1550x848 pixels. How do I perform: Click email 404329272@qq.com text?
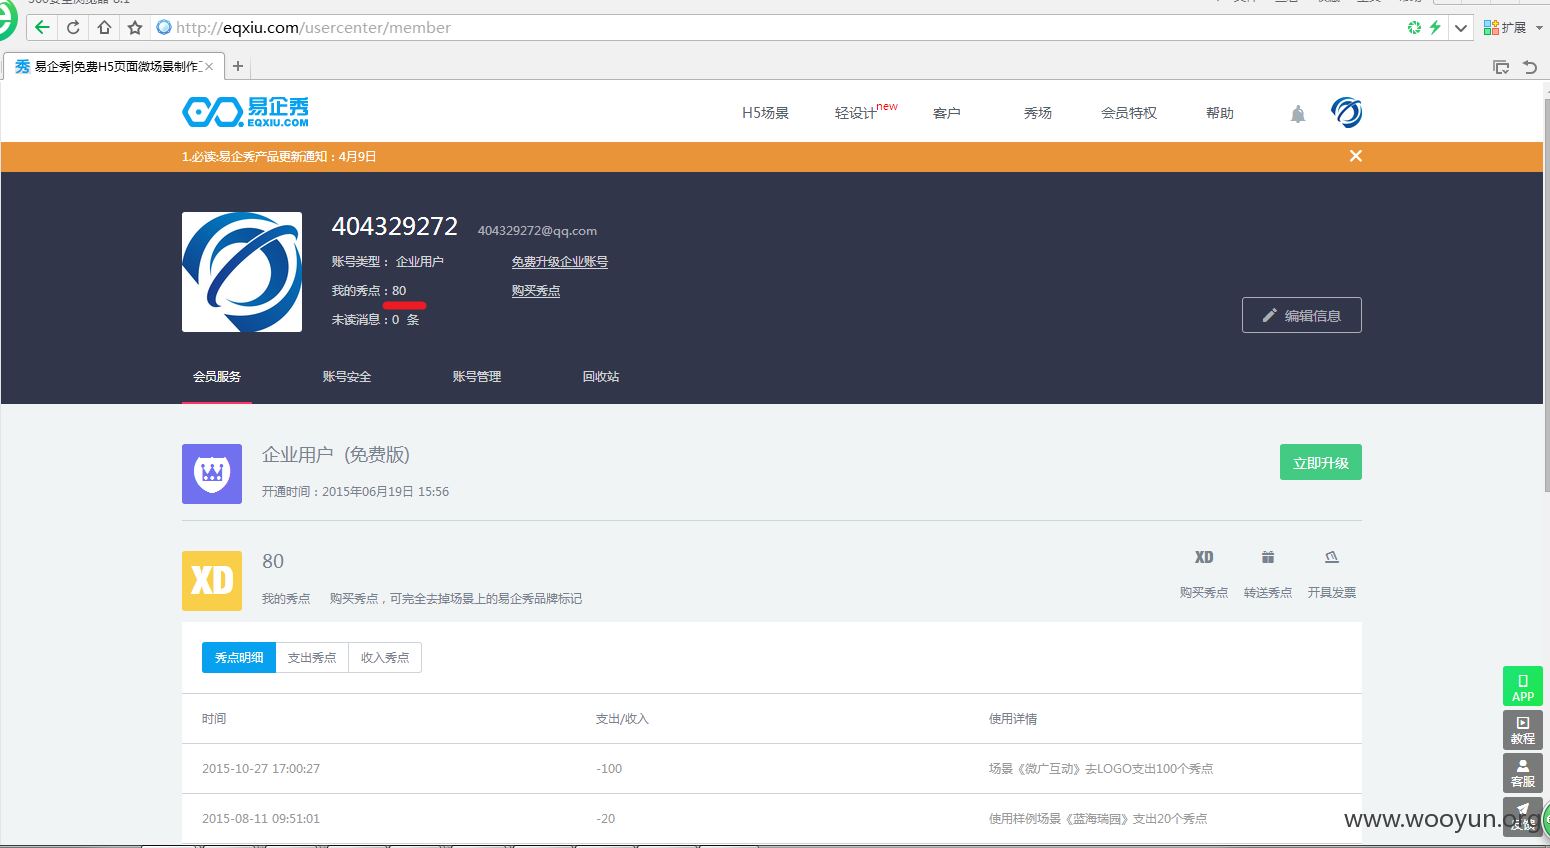click(x=537, y=231)
